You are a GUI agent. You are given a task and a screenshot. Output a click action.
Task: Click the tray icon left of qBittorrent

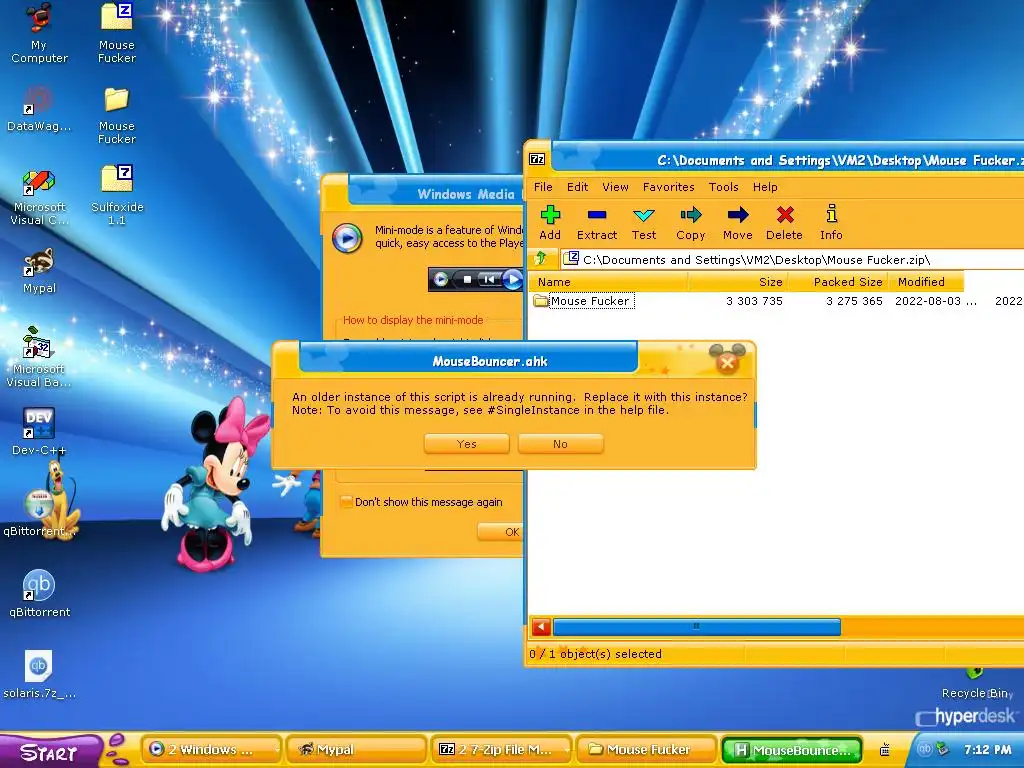click(x=885, y=749)
